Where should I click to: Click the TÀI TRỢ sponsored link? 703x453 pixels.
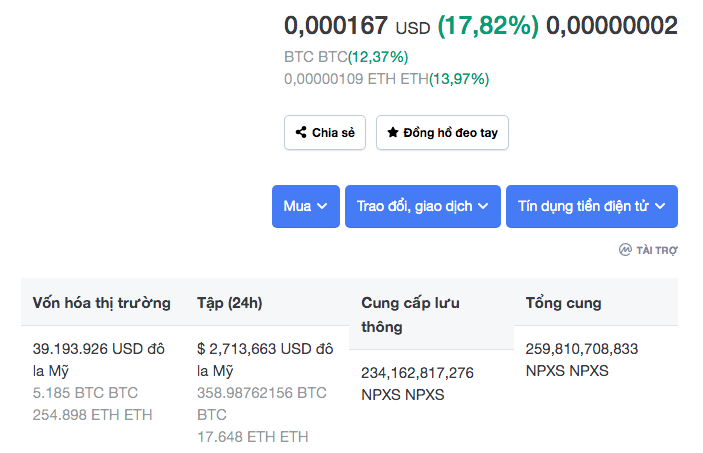point(657,250)
